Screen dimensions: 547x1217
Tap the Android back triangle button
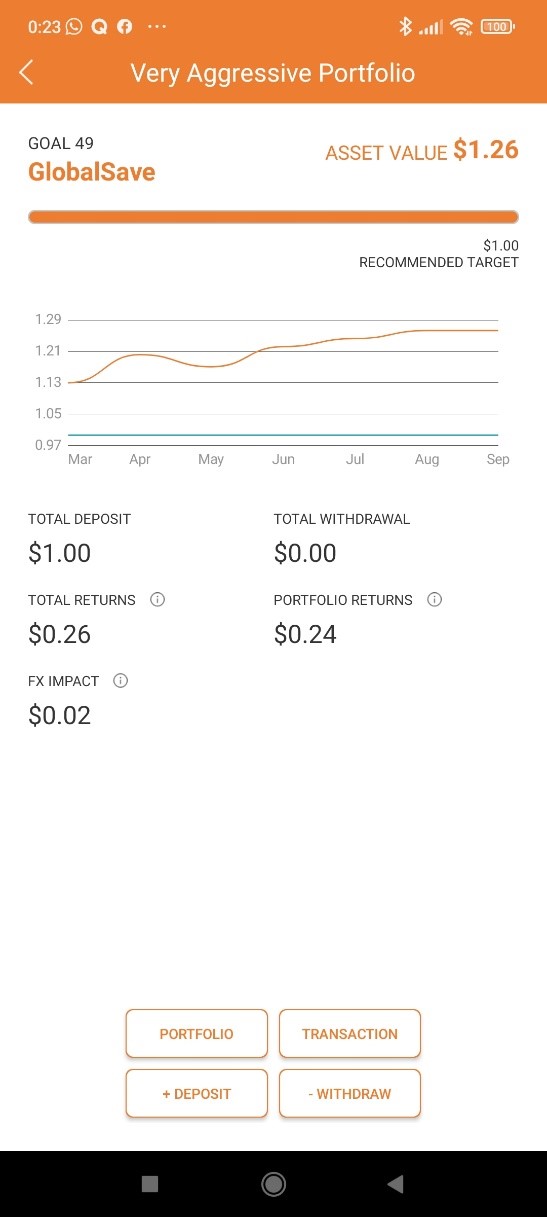click(395, 1184)
